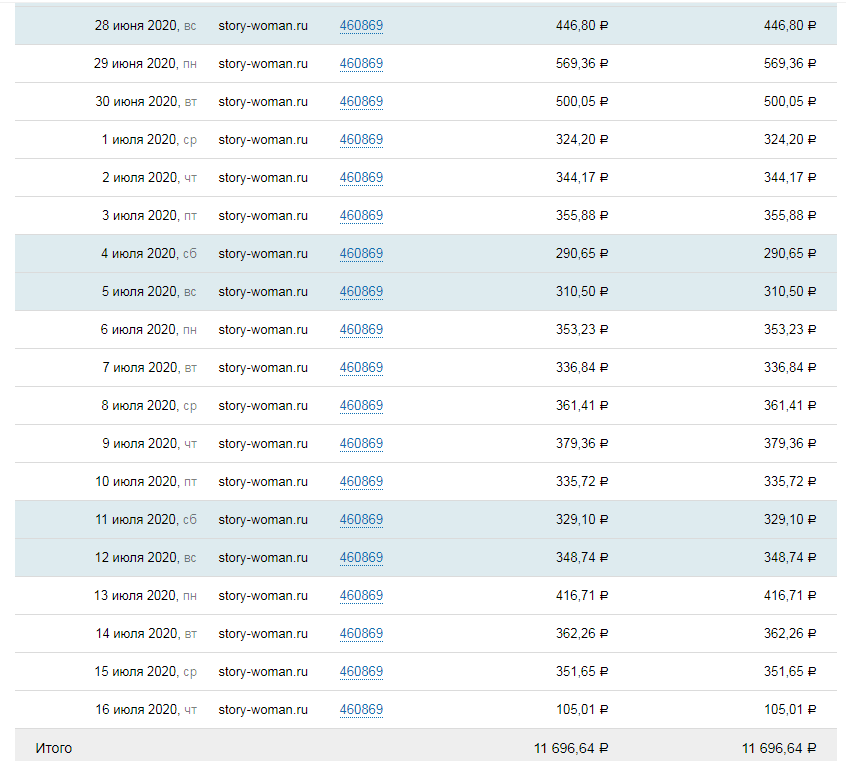
Task: Open link 460869 in 5 июля 2020 row
Action: 361,291
